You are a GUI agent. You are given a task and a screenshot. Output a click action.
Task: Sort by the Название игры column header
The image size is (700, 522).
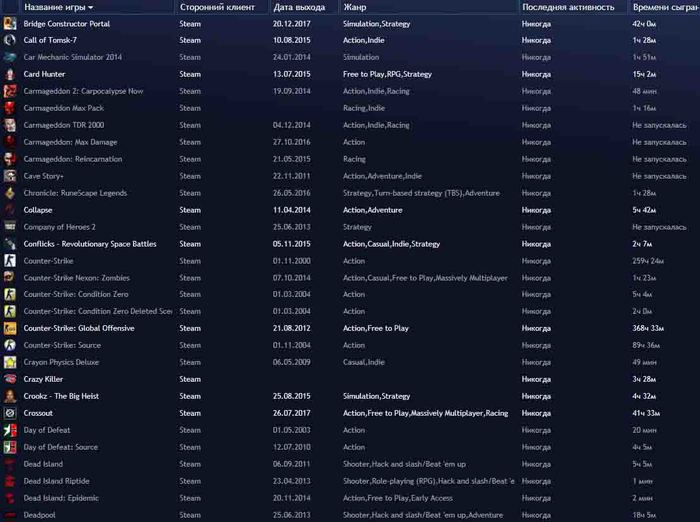point(97,7)
